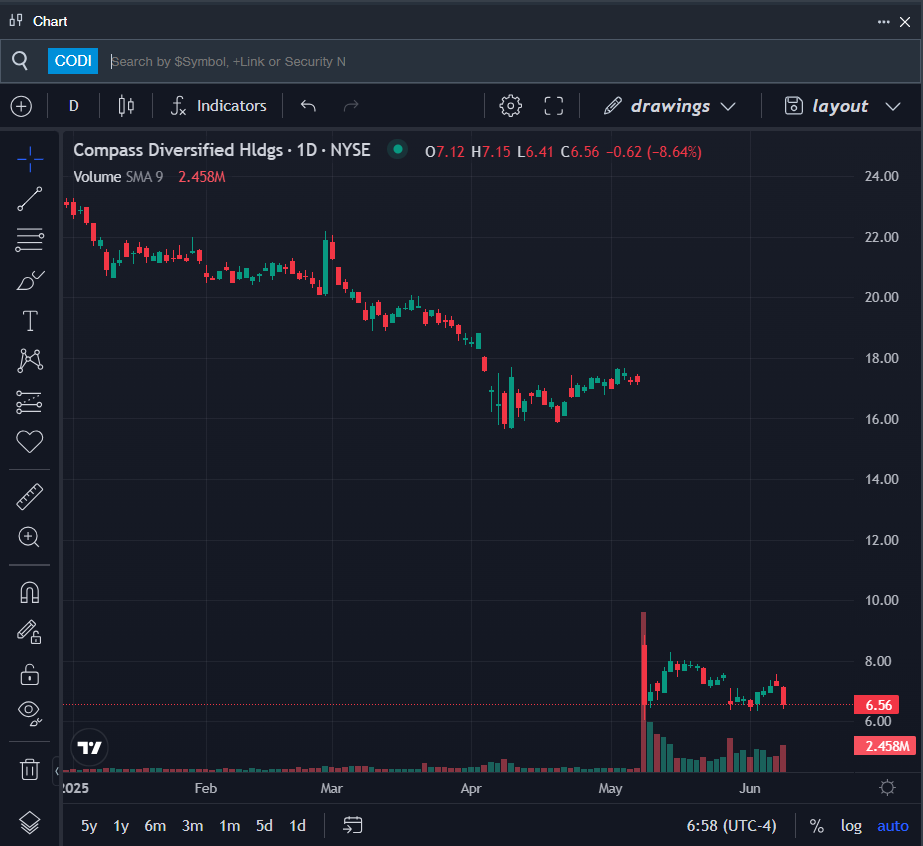Image resolution: width=923 pixels, height=846 pixels.
Task: Click the search magnifier icon
Action: 20,61
